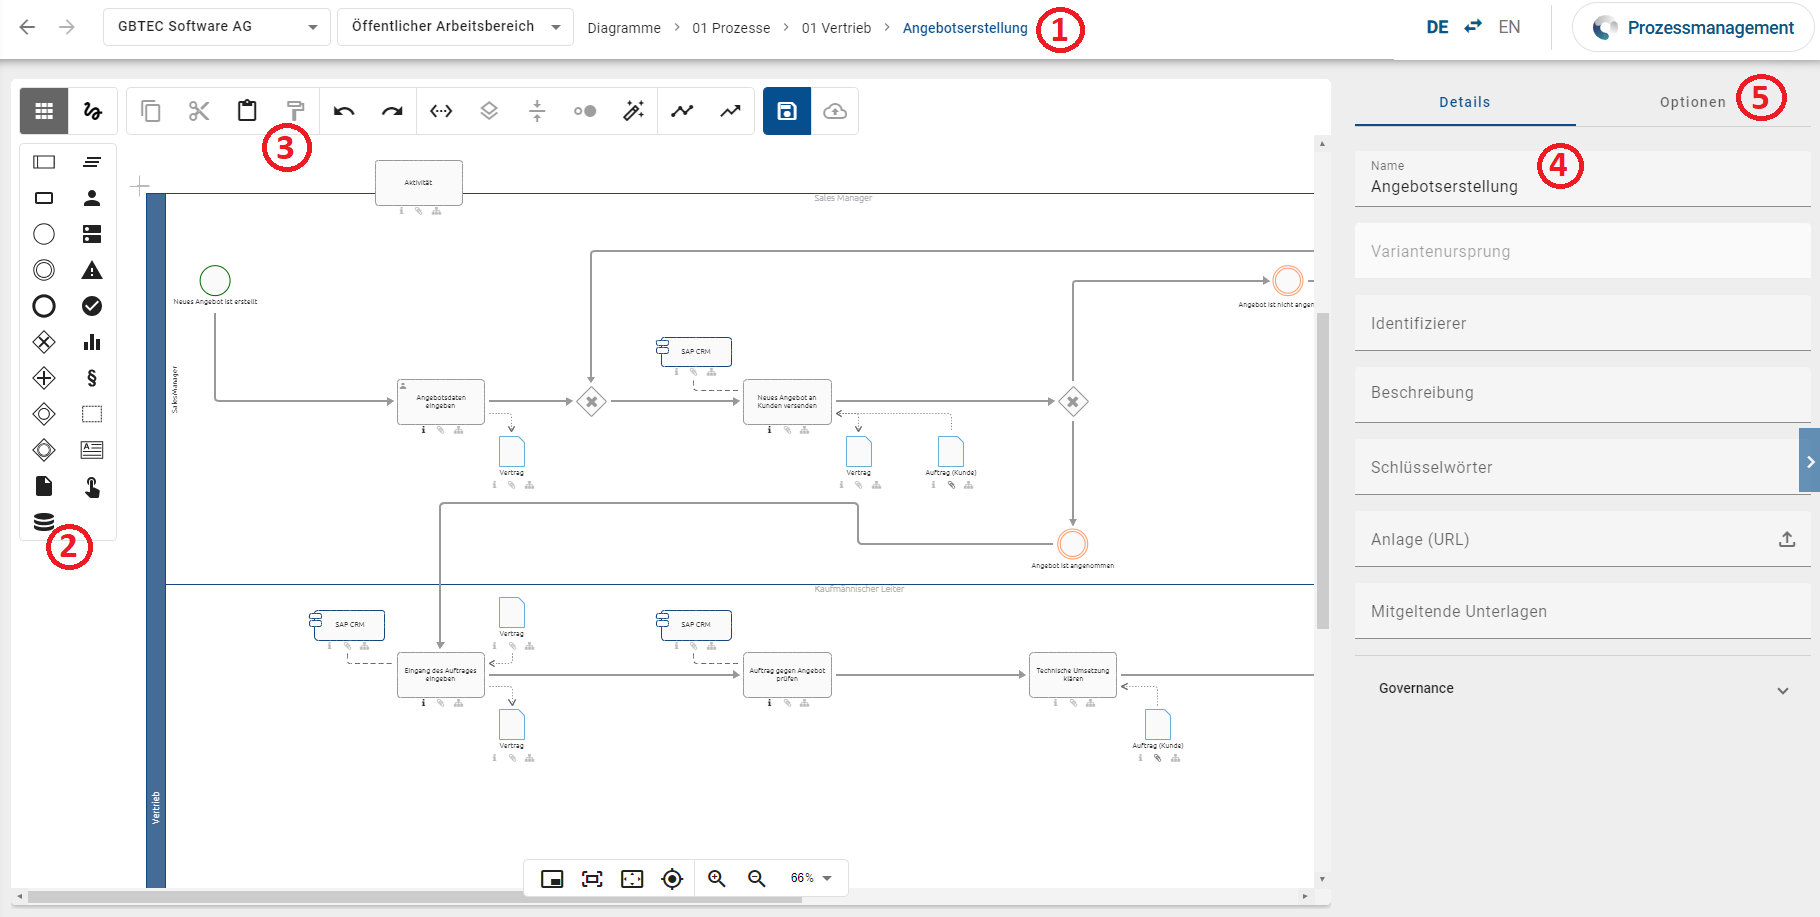Click the scissors Cut icon
The height and width of the screenshot is (917, 1820).
click(x=199, y=111)
